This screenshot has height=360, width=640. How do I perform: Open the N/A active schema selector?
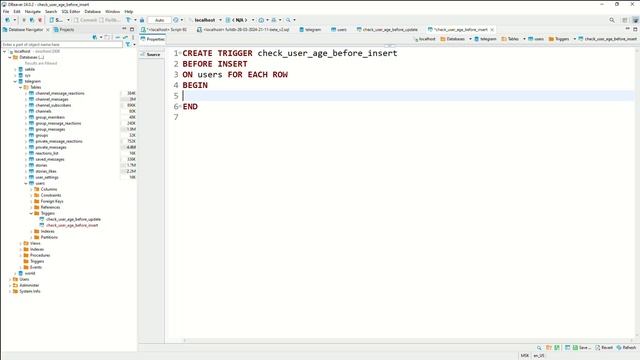pyautogui.click(x=239, y=20)
